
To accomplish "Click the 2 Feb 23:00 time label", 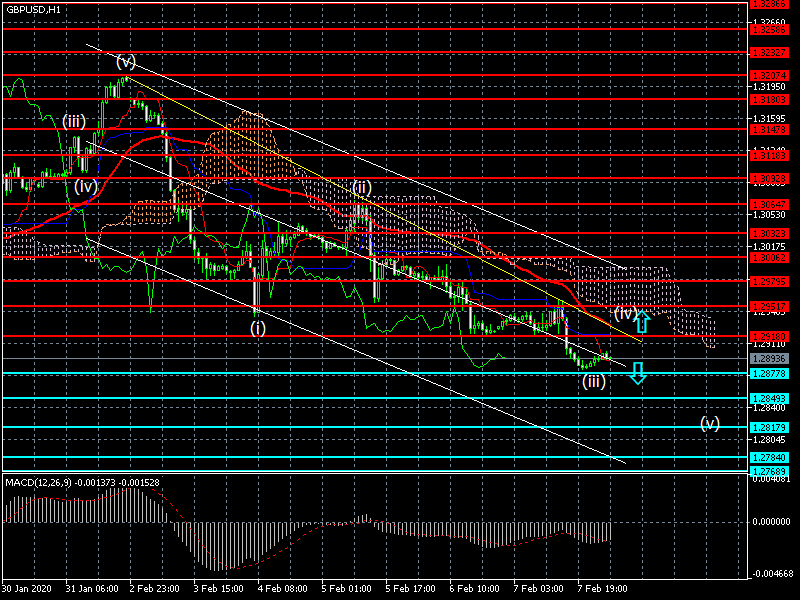I will point(154,588).
